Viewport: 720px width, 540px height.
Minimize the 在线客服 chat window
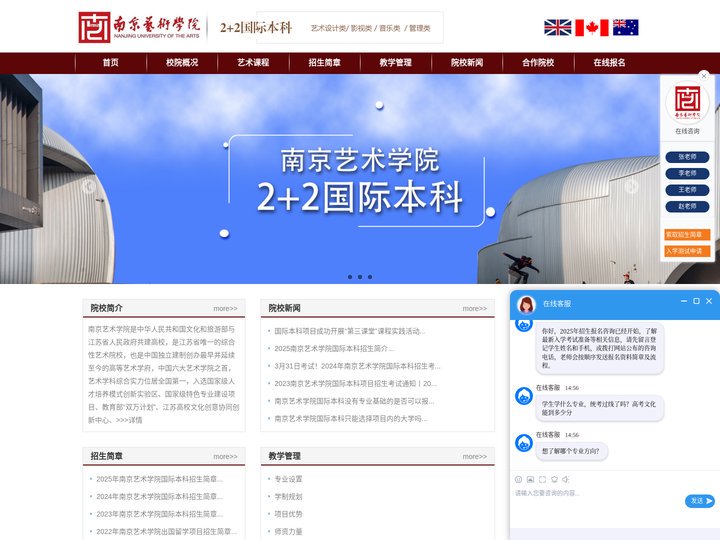684,301
